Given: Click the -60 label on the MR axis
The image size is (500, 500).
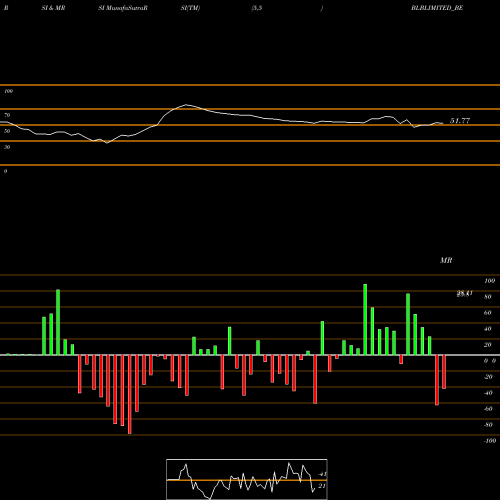Looking at the screenshot, I should (488, 409).
